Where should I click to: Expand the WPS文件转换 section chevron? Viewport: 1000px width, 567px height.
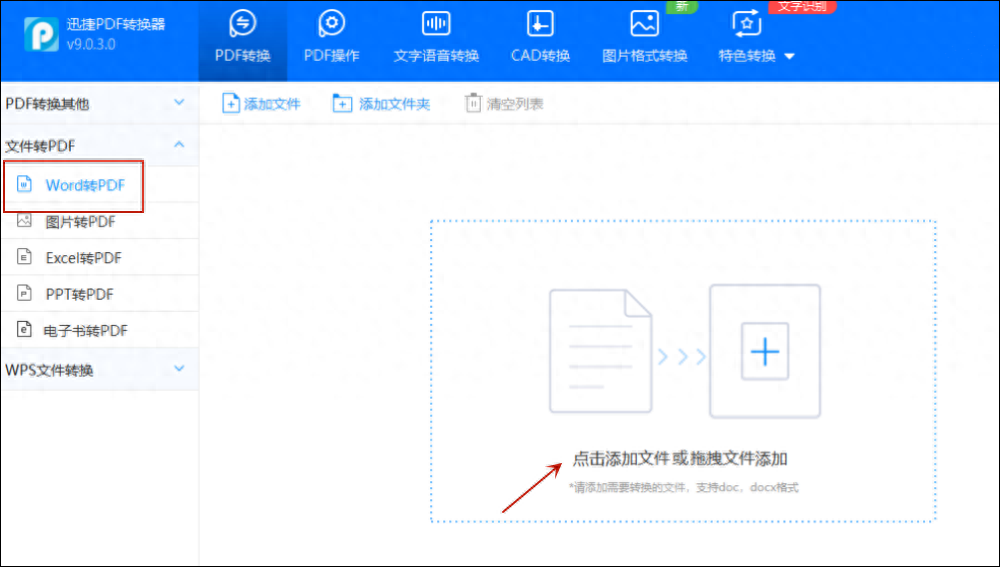[x=179, y=369]
